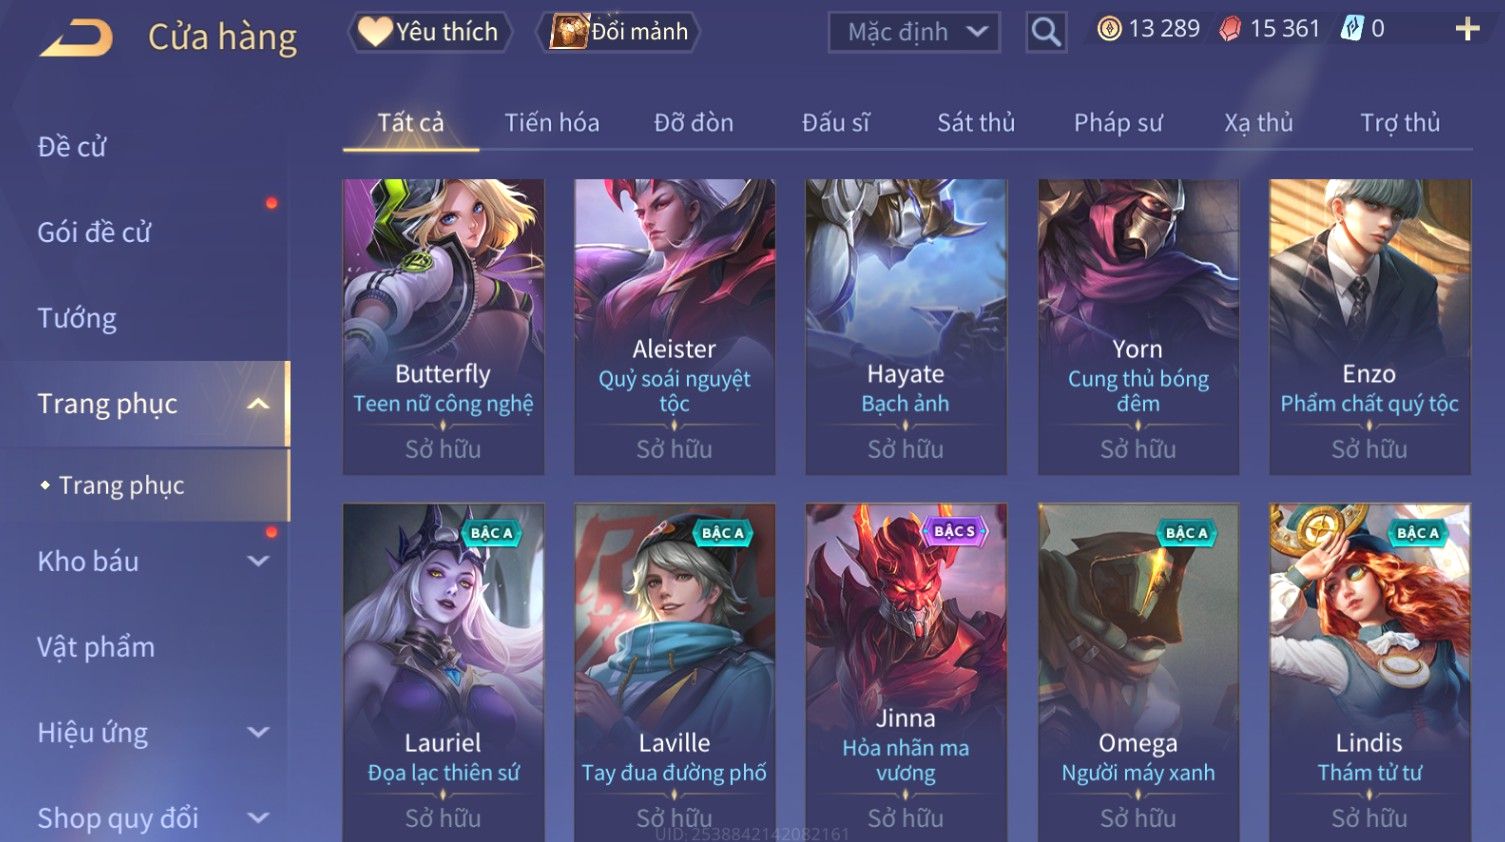
Task: Select Jinna Hỏa nhãn ma vương skin
Action: (x=906, y=672)
